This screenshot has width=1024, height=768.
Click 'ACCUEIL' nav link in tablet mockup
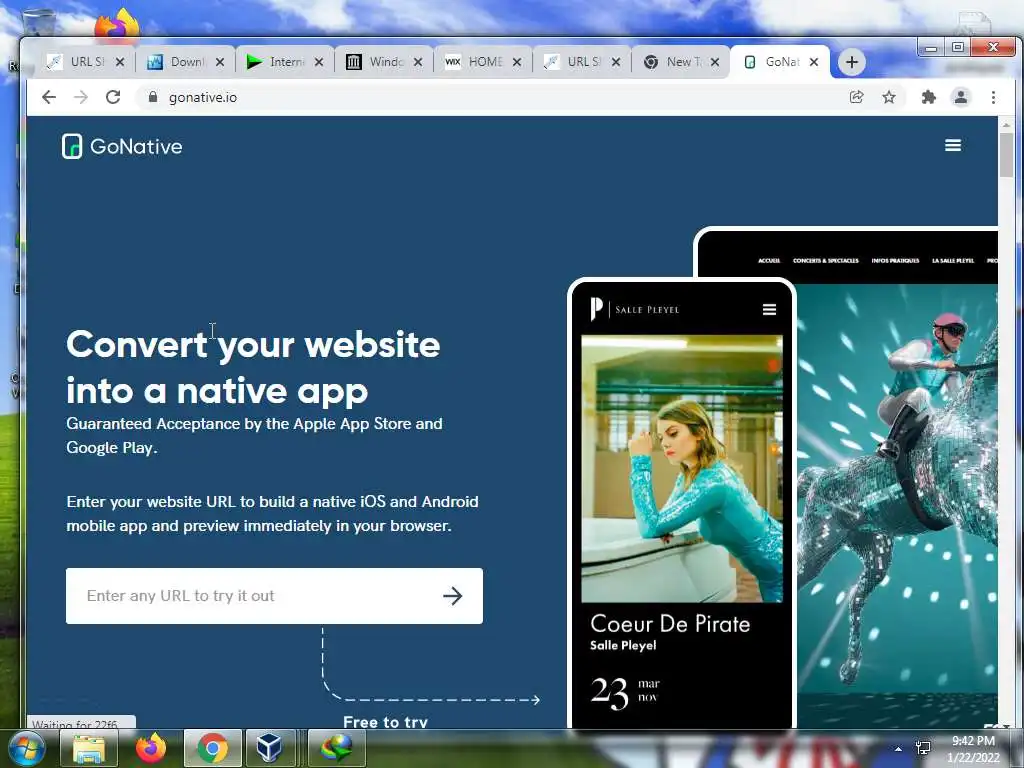pos(769,261)
